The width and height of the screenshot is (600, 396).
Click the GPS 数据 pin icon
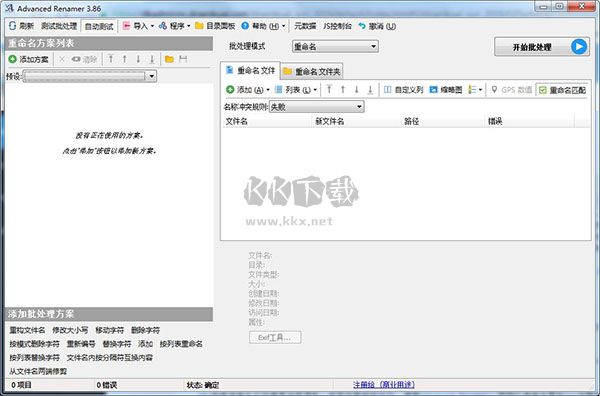(x=494, y=90)
